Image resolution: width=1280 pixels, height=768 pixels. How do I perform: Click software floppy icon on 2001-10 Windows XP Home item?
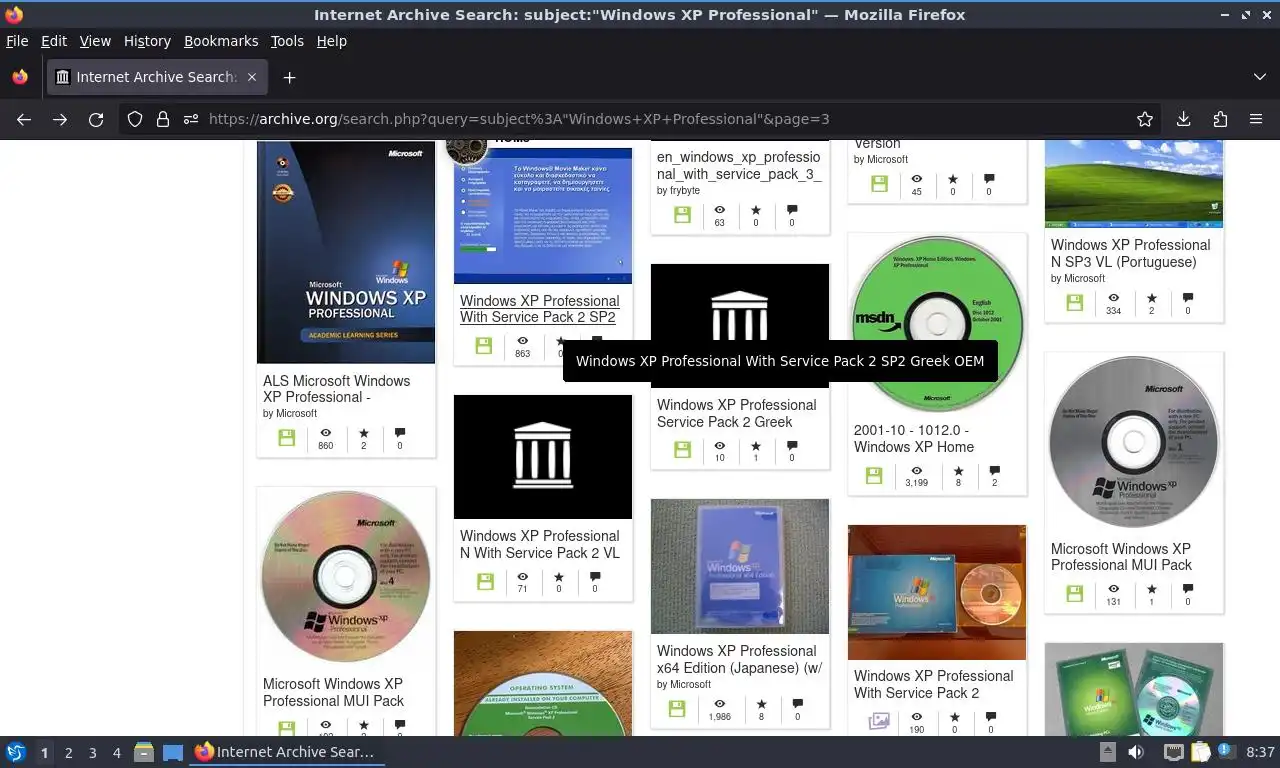point(874,476)
